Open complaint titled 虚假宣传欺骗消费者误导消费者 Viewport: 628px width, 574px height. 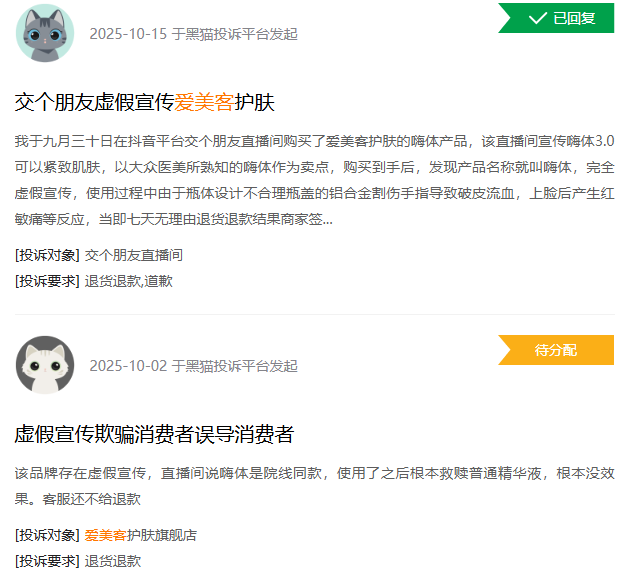[155, 434]
